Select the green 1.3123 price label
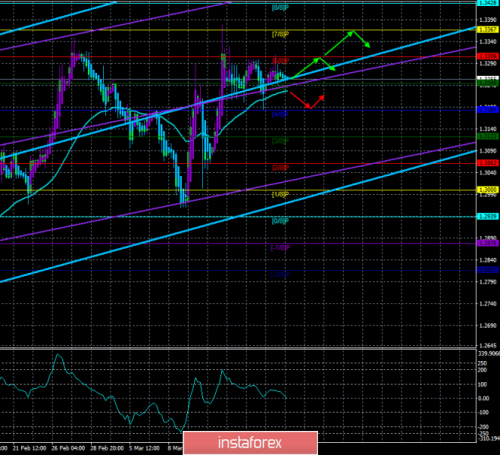Image resolution: width=500 pixels, height=455 pixels. 488,136
